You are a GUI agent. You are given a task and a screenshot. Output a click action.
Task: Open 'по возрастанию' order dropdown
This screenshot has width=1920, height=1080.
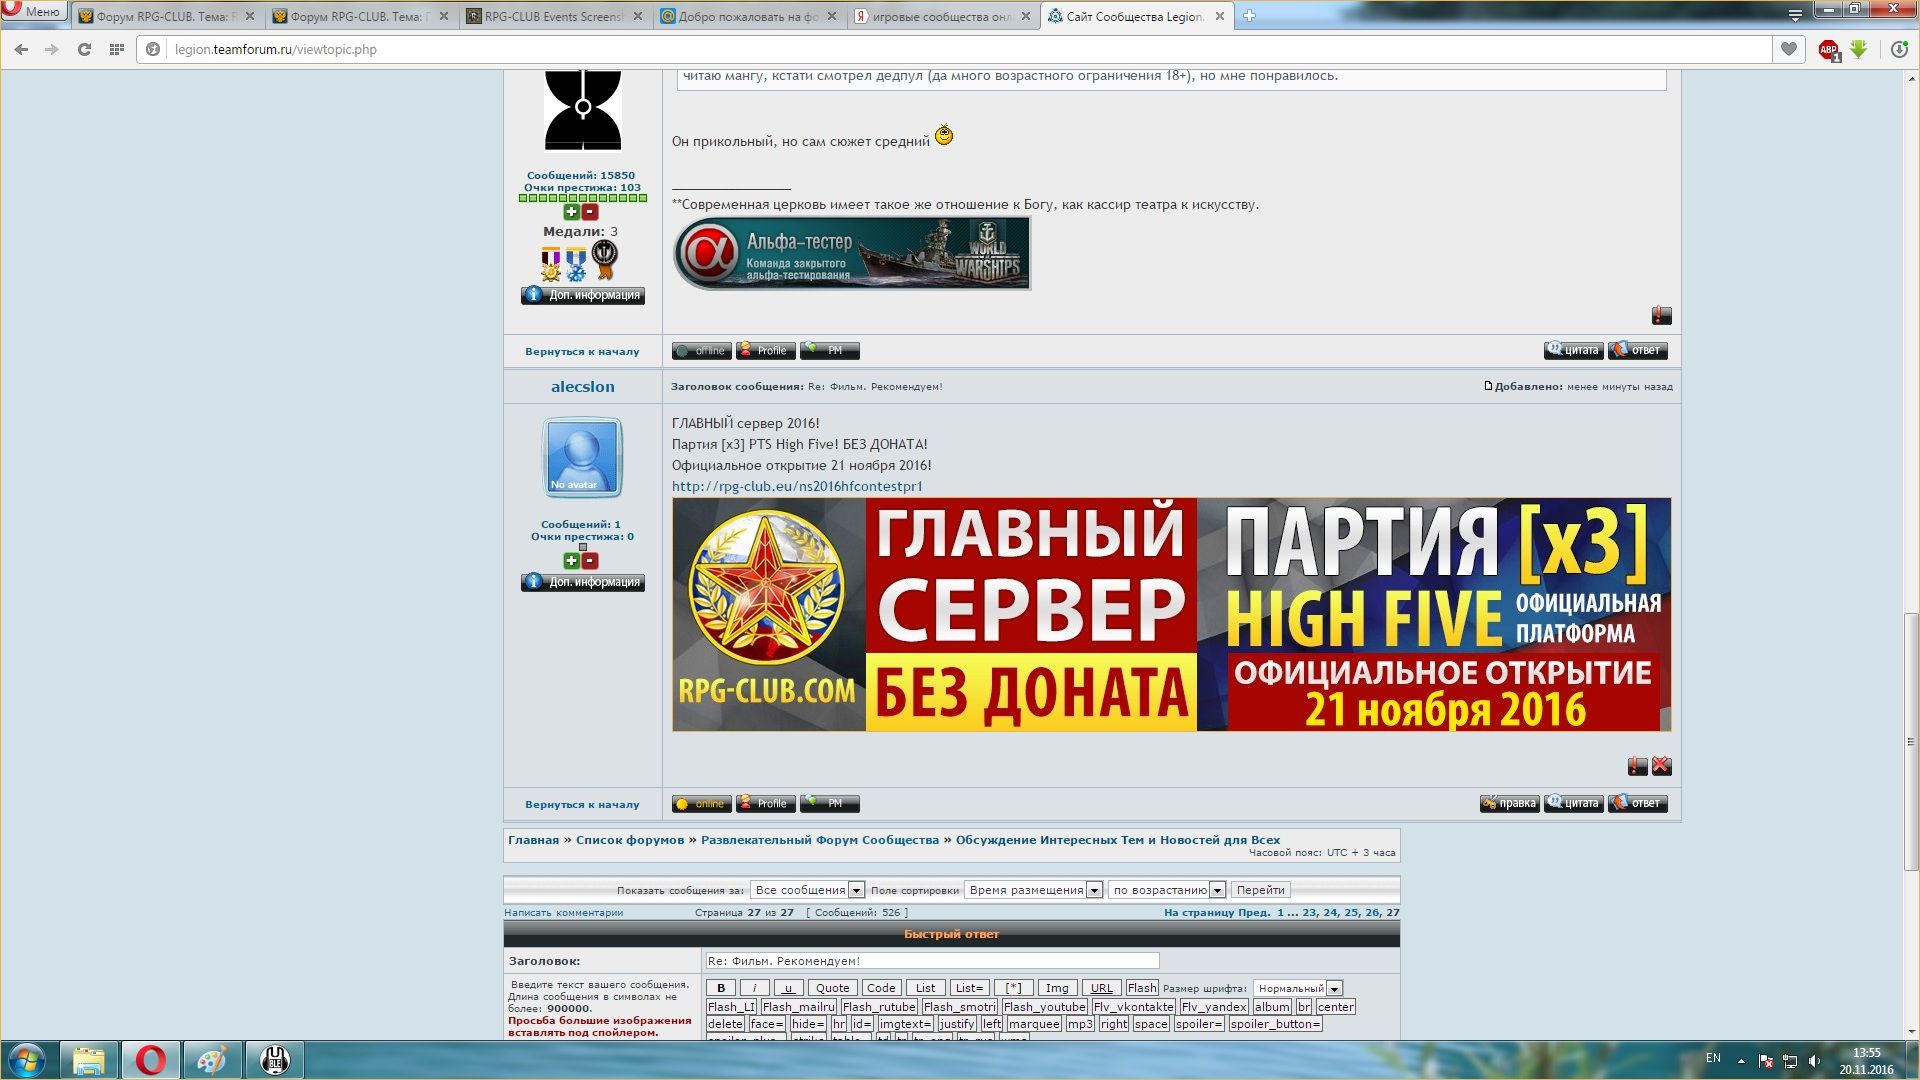1167,890
